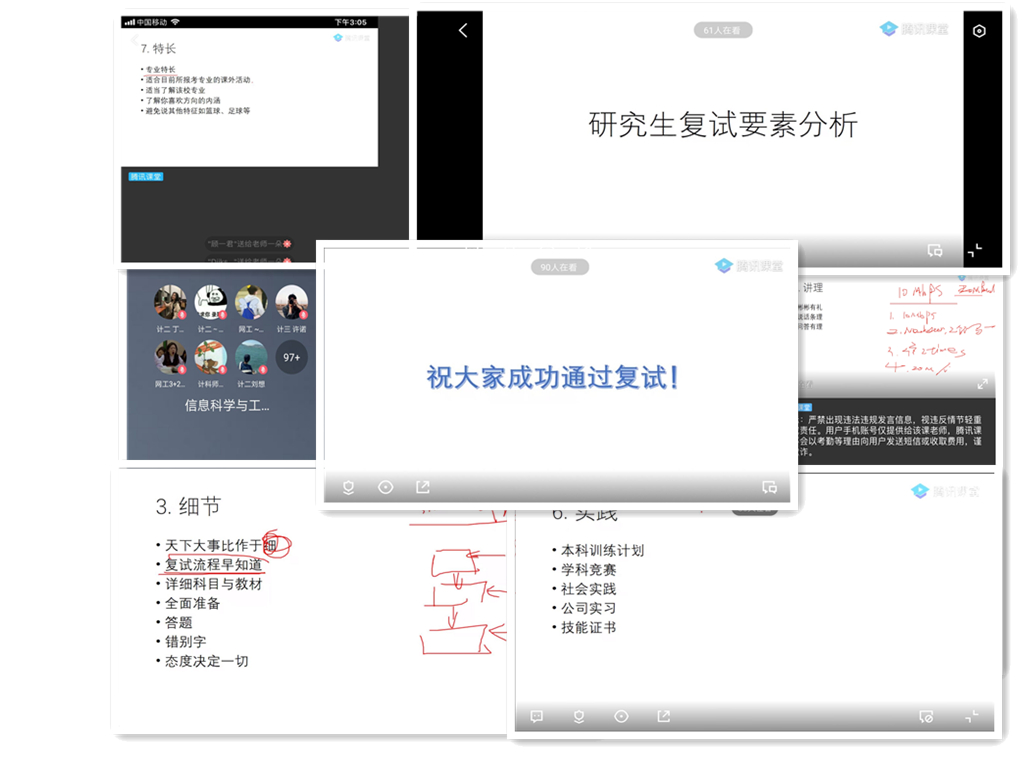Click share icon on the 实践 video toolbar
1024x768 pixels.
tap(663, 716)
